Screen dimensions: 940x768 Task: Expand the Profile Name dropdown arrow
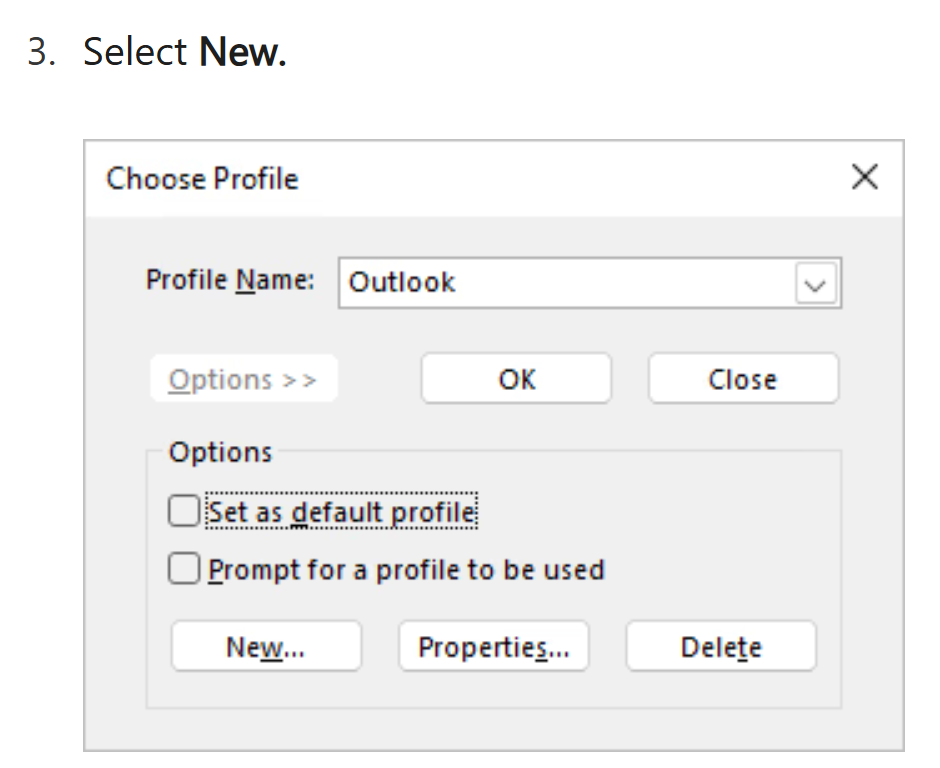pos(816,284)
